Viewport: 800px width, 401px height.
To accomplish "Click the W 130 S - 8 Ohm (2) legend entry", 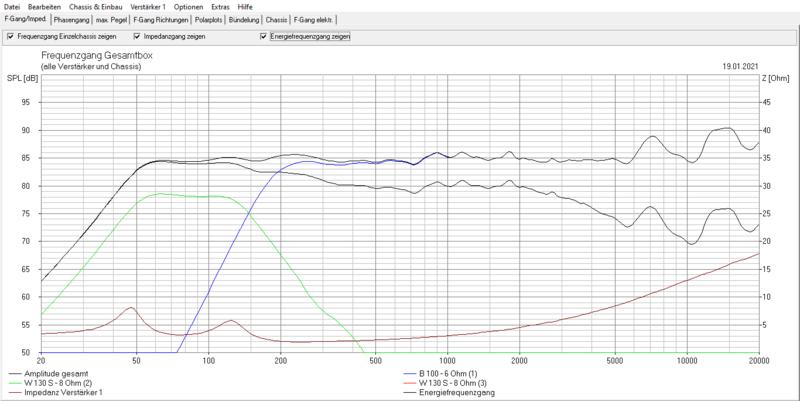I will [58, 383].
